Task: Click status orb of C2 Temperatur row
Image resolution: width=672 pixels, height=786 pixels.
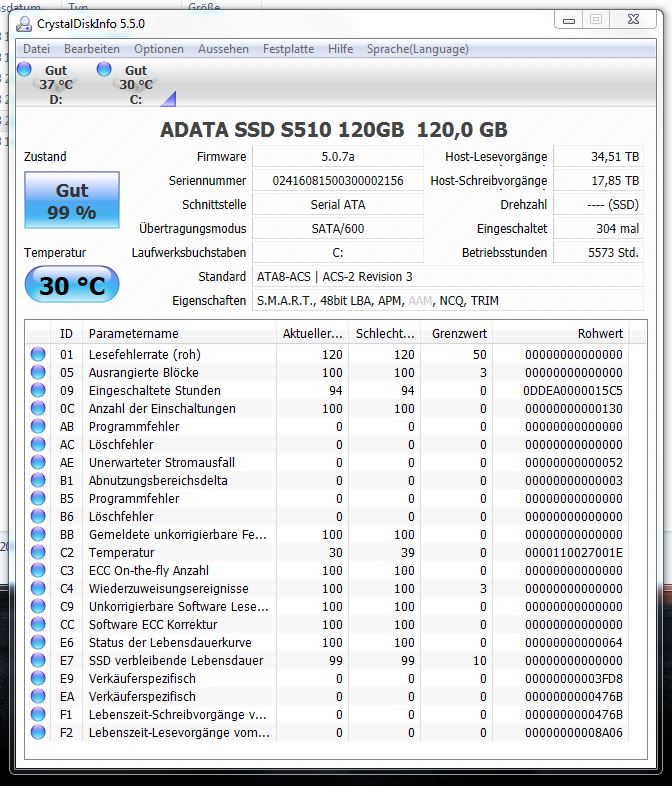Action: point(38,552)
